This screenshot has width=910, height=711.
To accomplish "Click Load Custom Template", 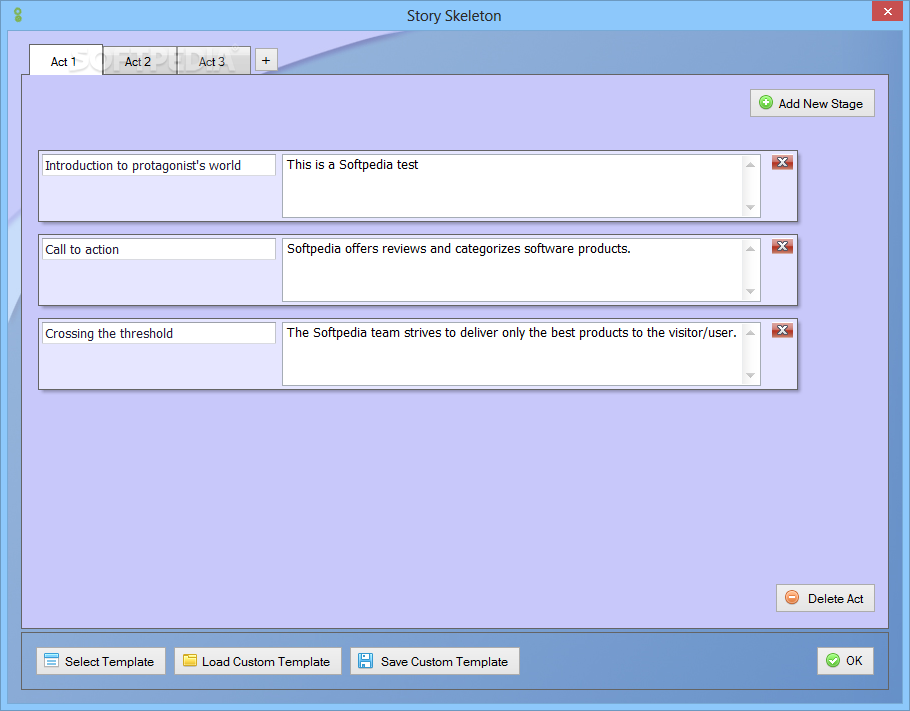I will [258, 662].
